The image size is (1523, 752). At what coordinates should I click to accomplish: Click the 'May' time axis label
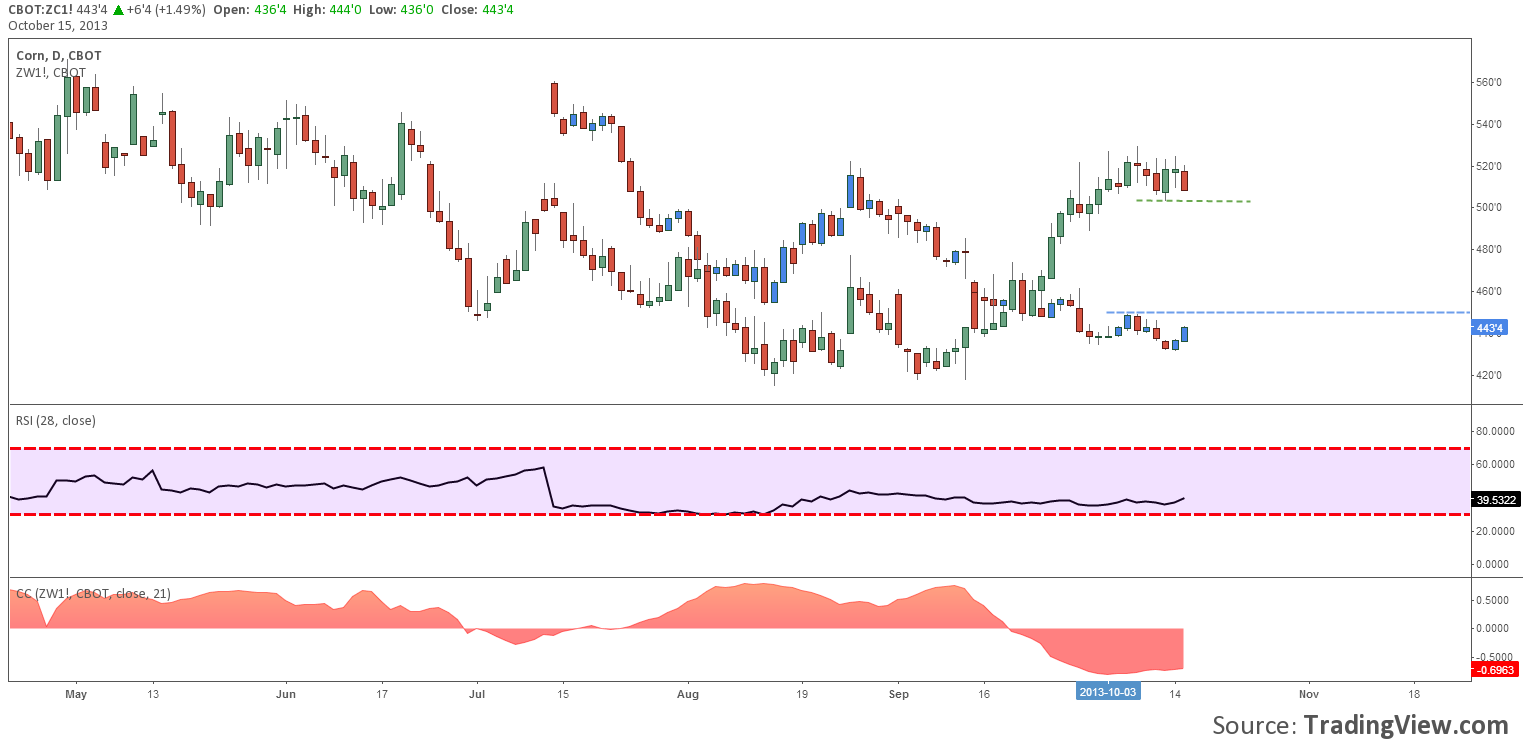(x=76, y=692)
